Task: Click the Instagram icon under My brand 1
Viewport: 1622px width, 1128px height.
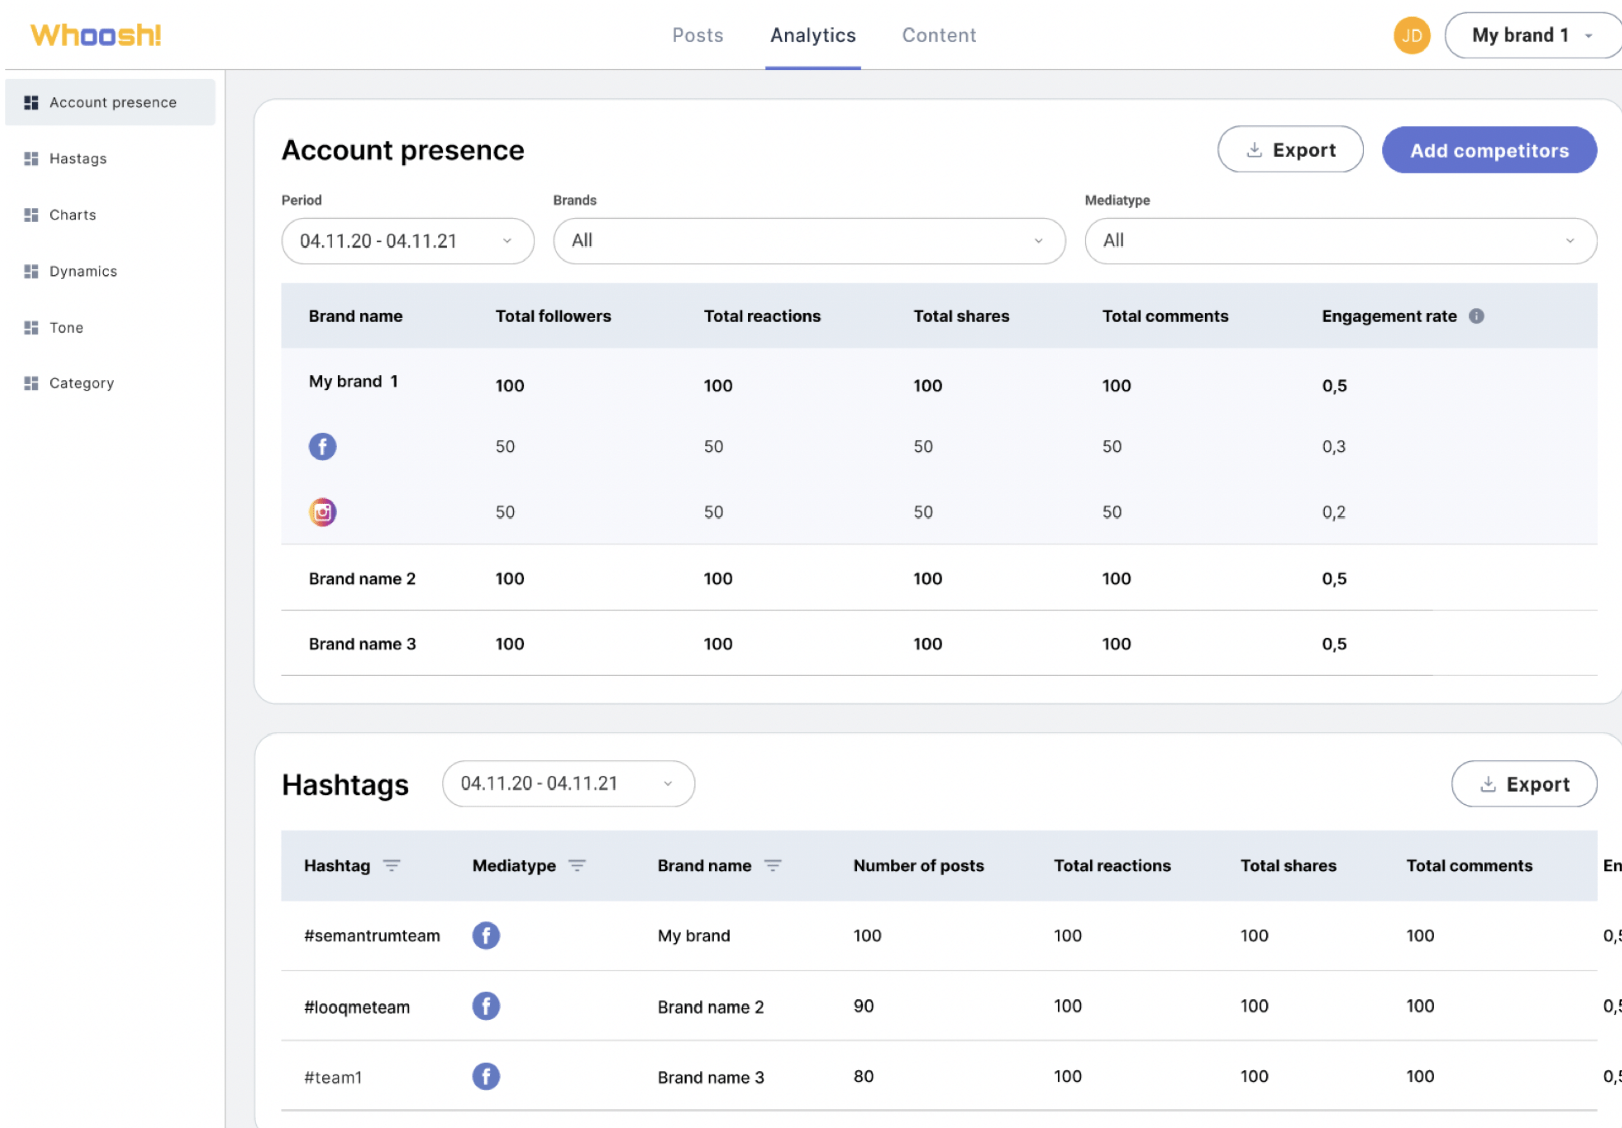Action: 322,512
